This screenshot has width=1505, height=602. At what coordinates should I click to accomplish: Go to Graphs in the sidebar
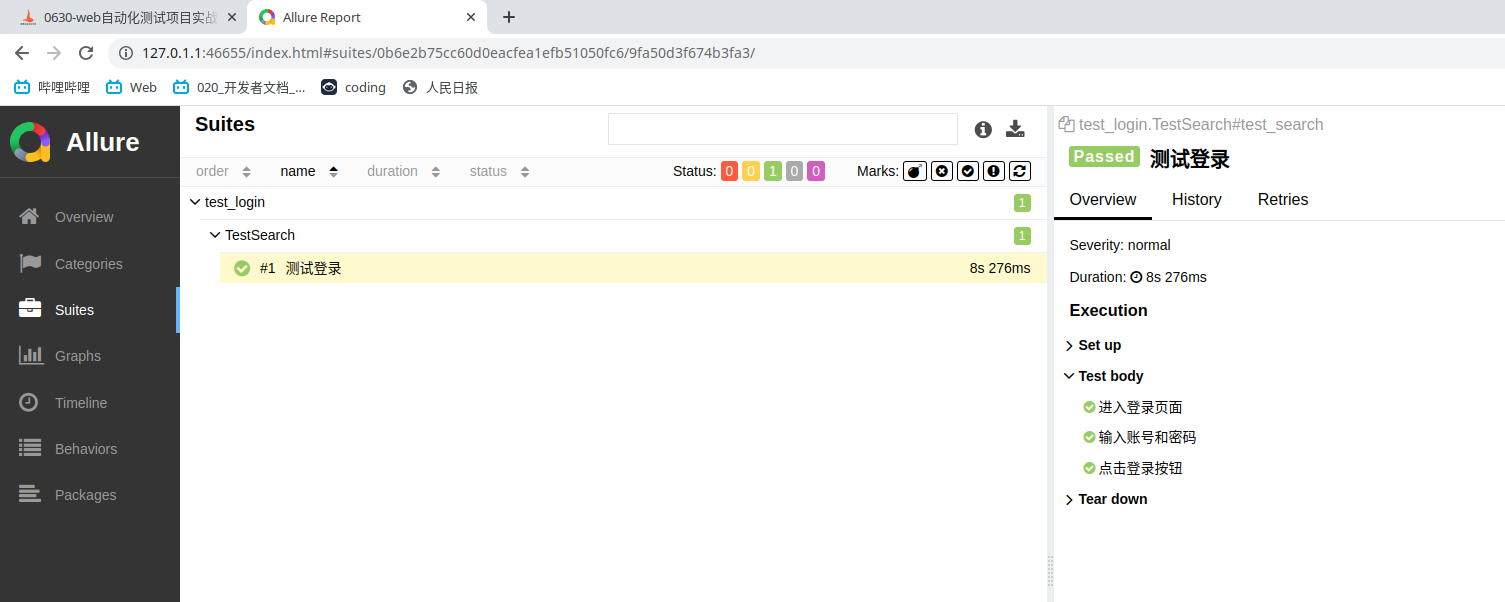78,356
